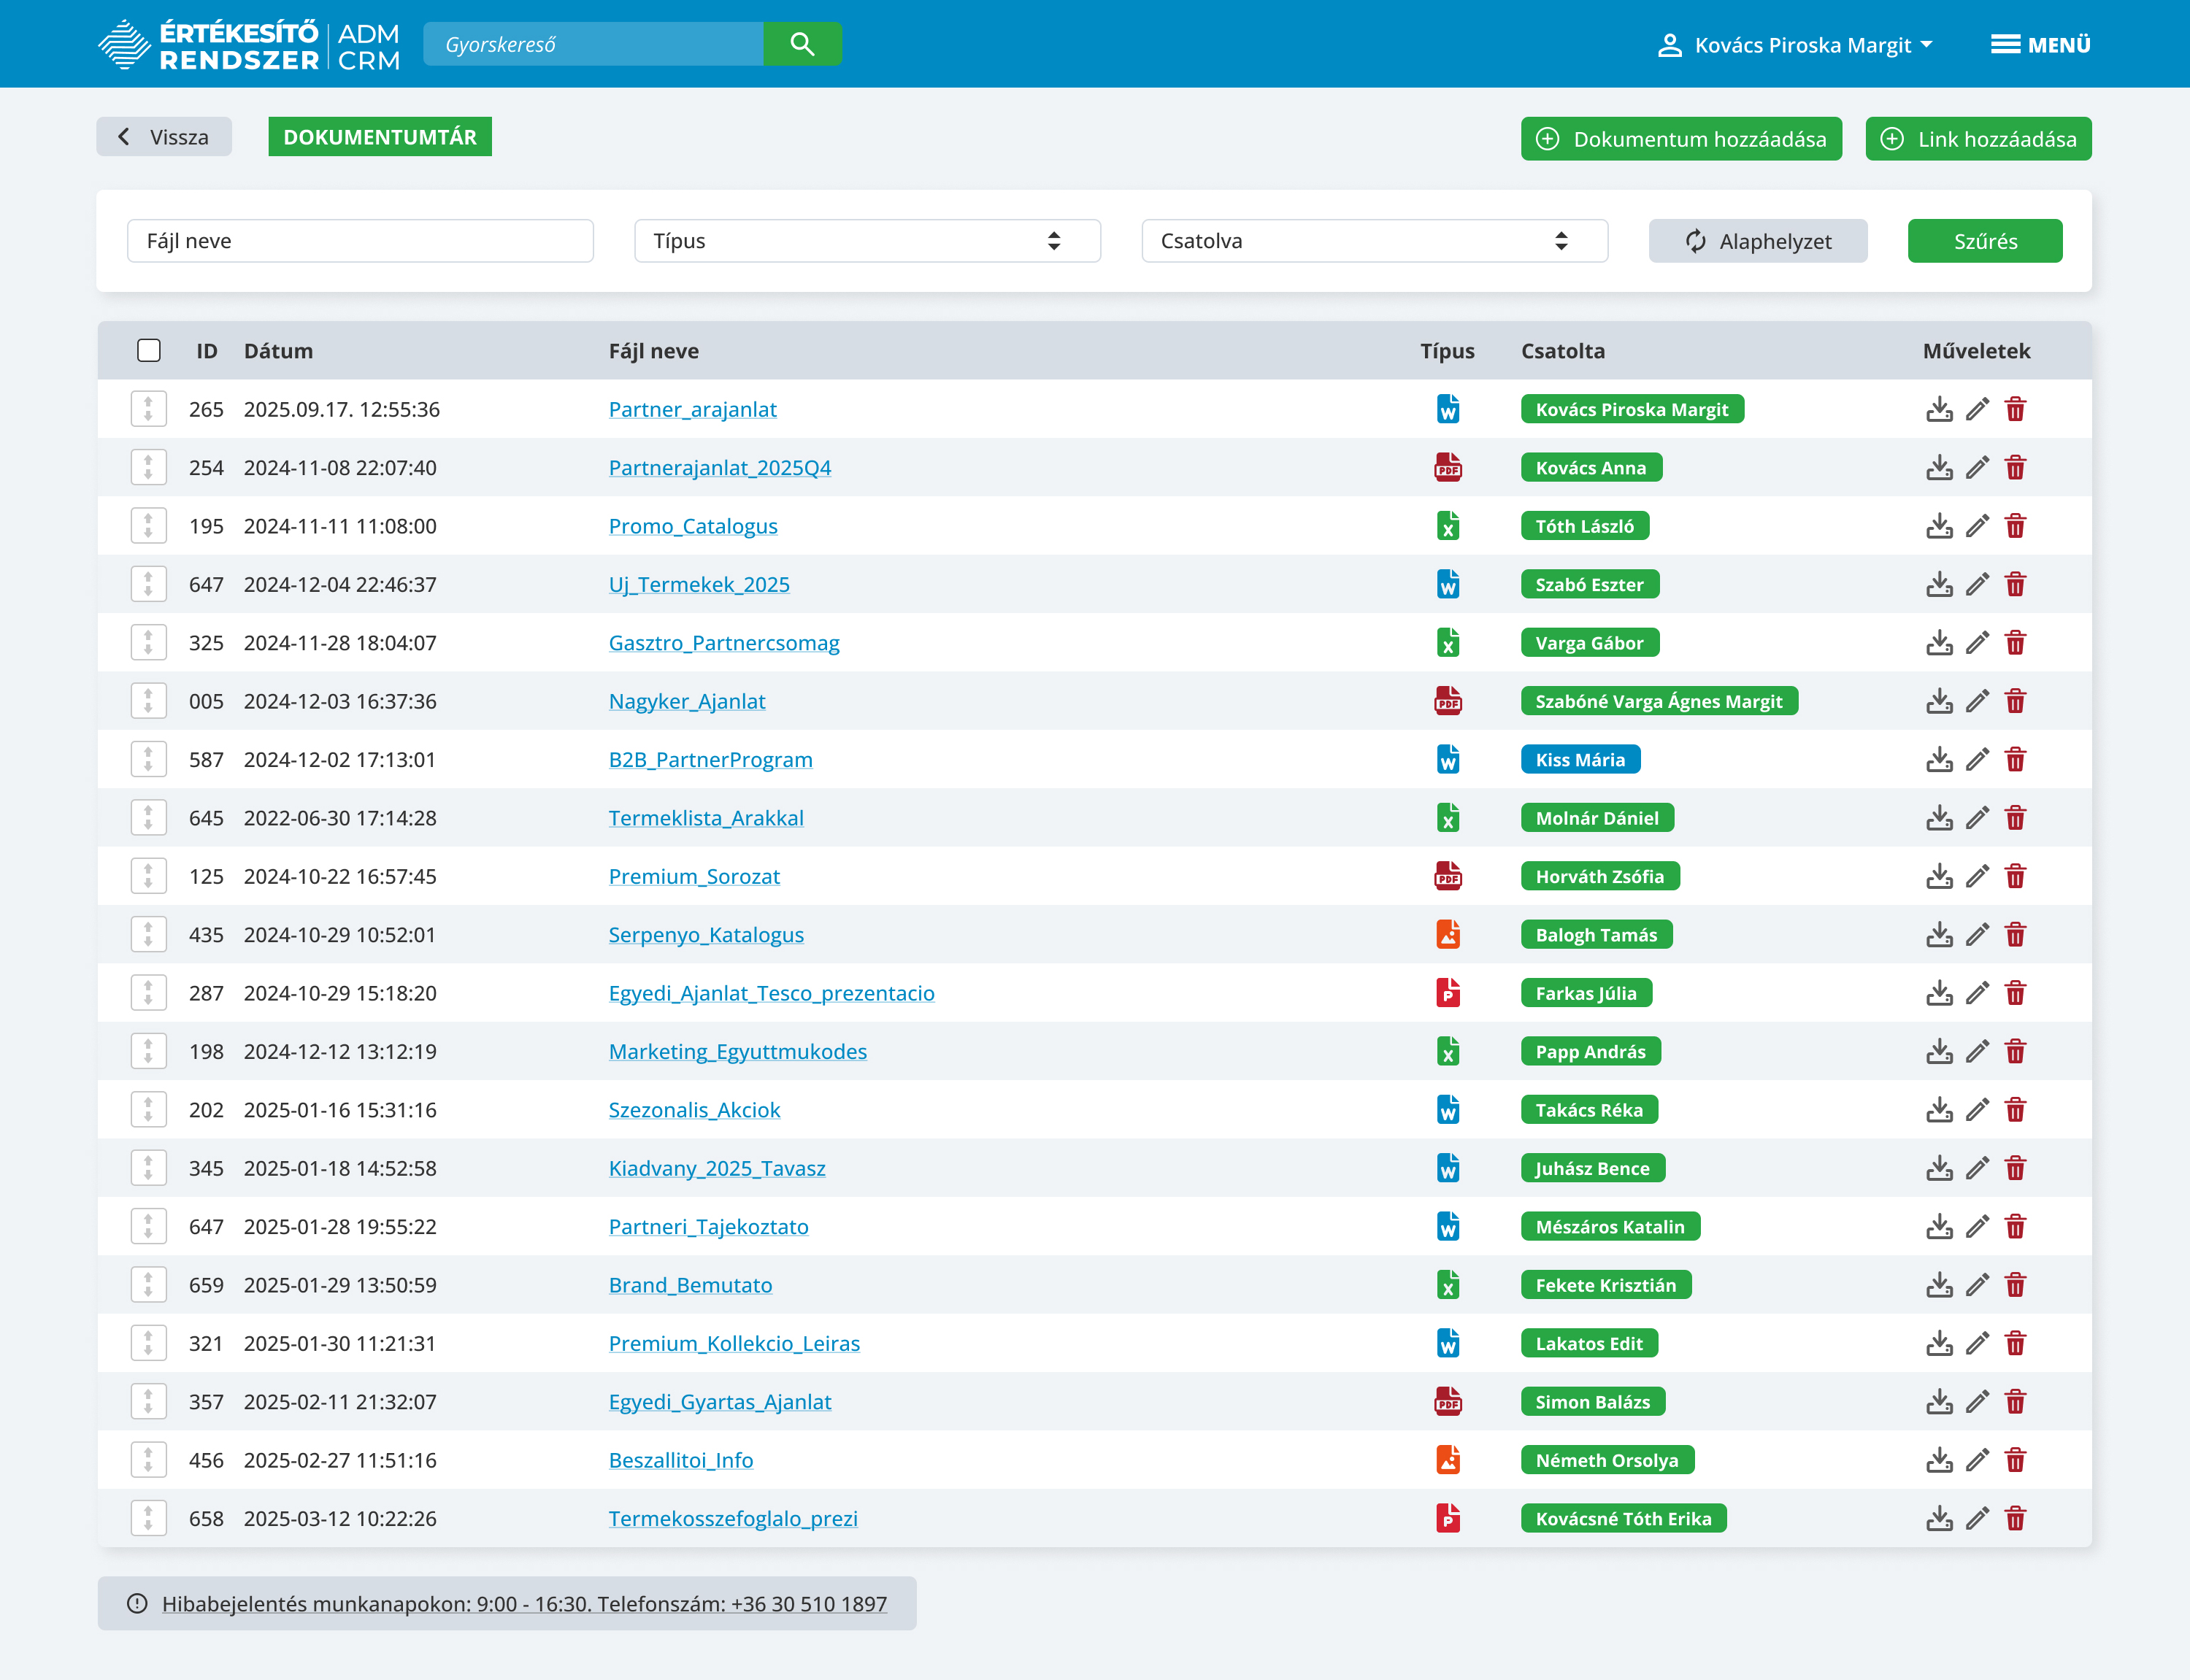
Task: Download the Partner_arajanlat document
Action: pos(1939,409)
